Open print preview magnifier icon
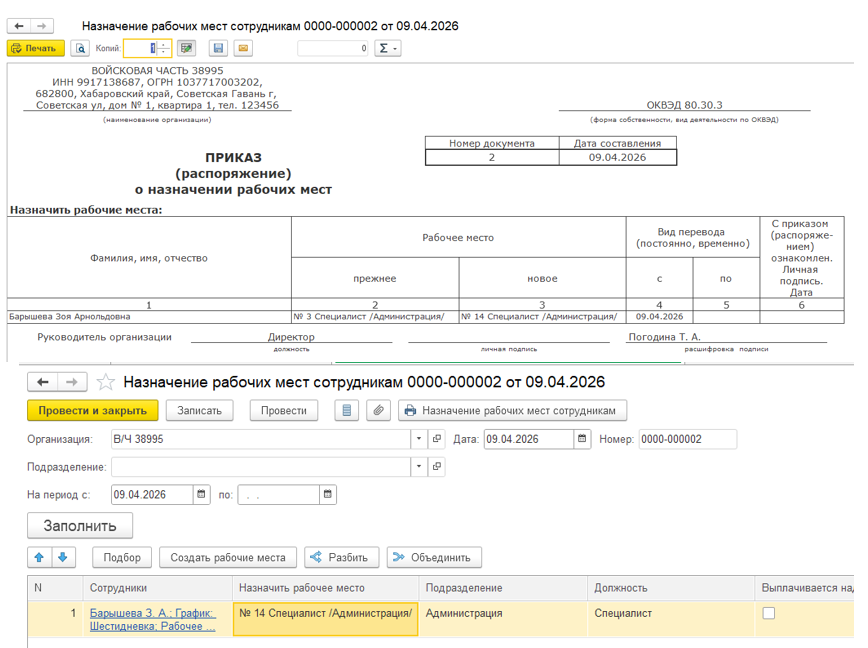The height and width of the screenshot is (648, 868). tap(80, 49)
